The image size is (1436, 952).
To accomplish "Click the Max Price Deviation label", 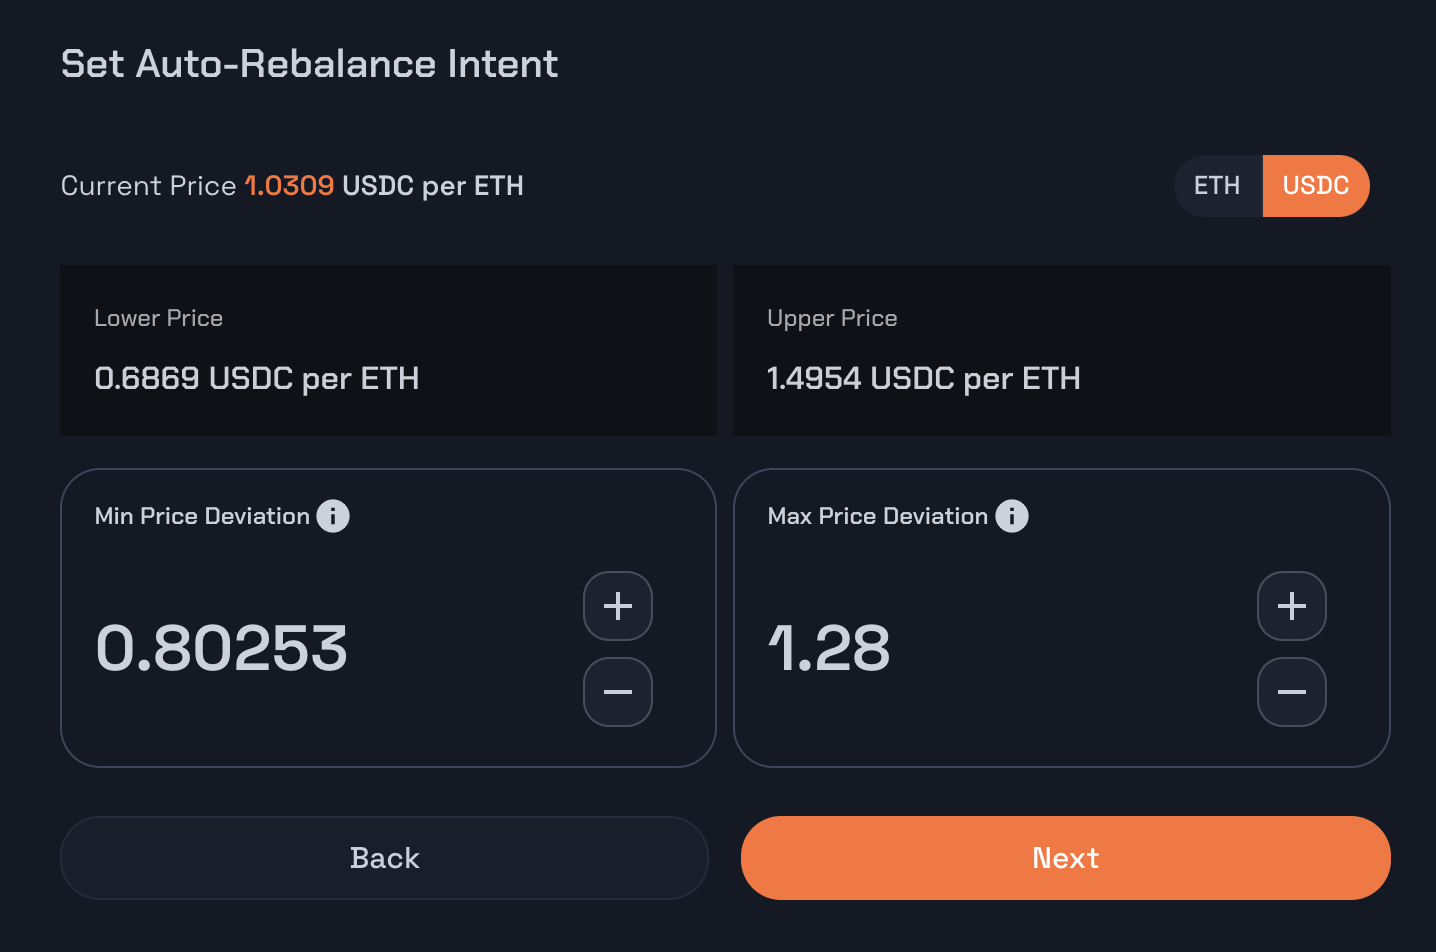I will 878,516.
